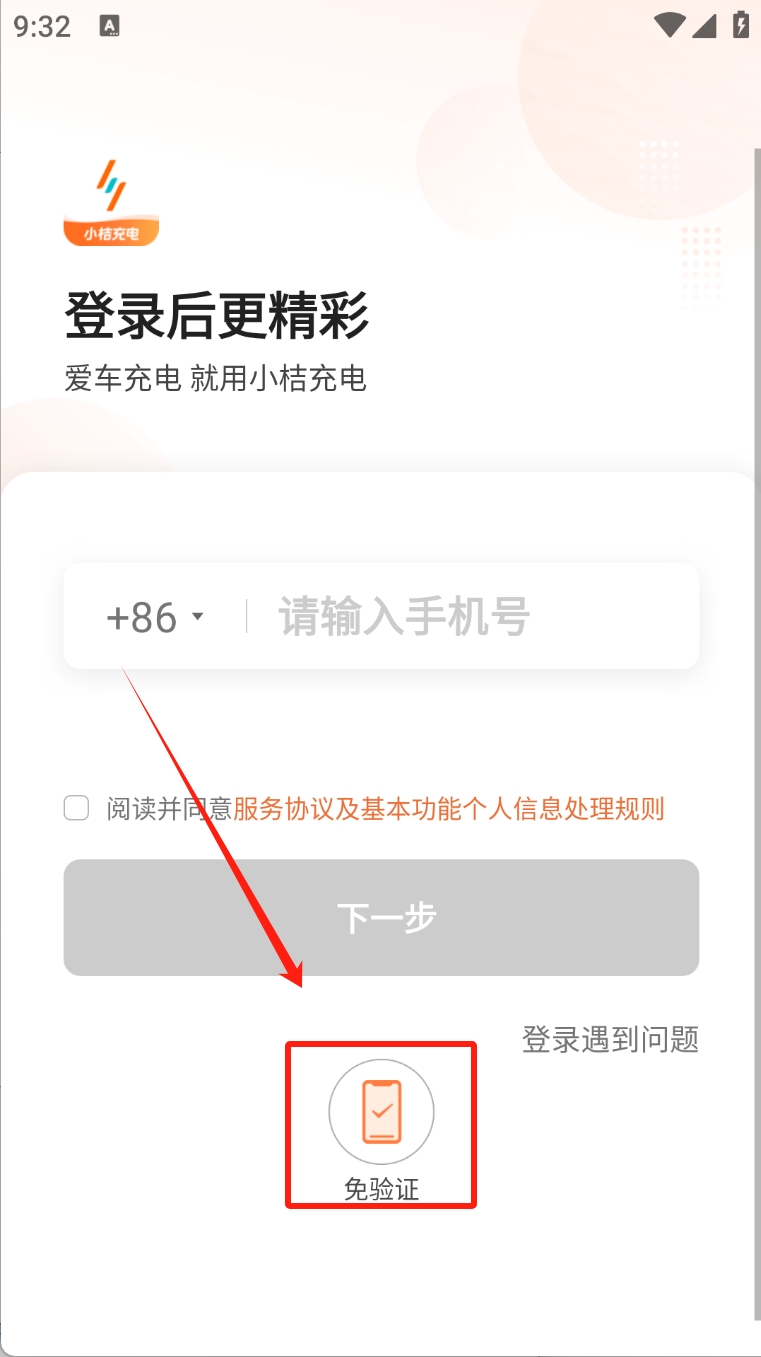Tap the 阅读并同意 text beside checkbox

click(170, 809)
